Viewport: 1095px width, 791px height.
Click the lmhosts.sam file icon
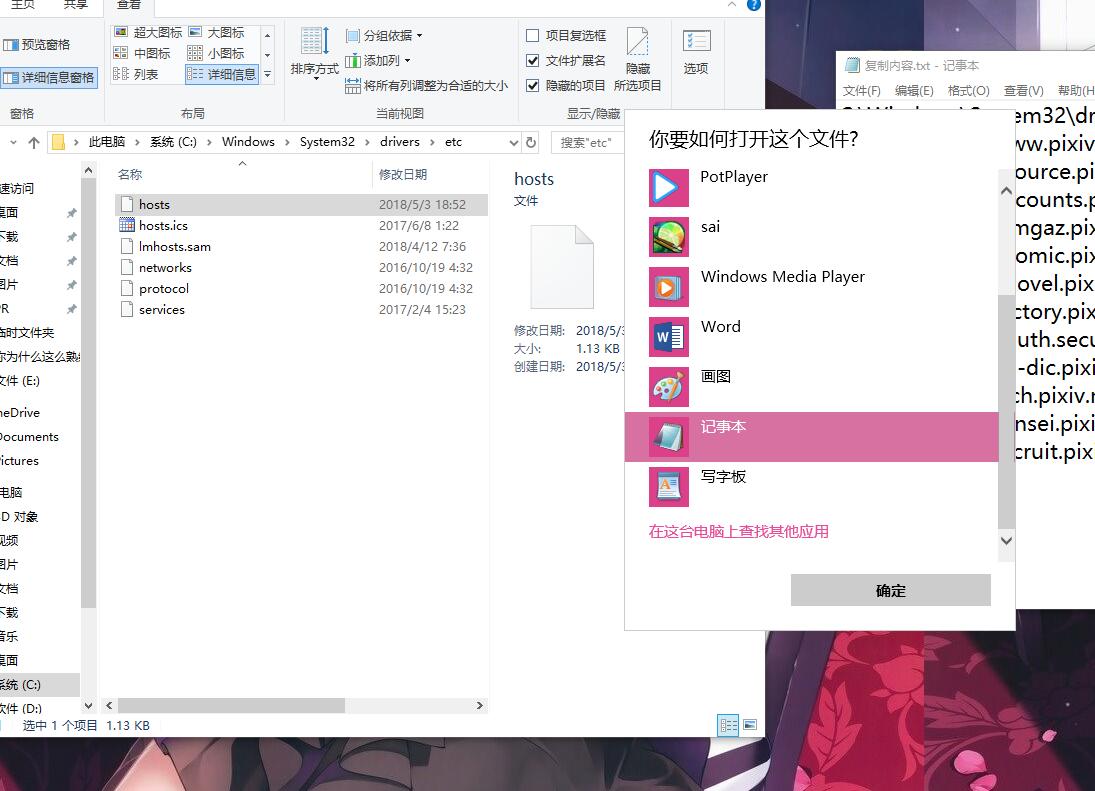click(x=126, y=246)
